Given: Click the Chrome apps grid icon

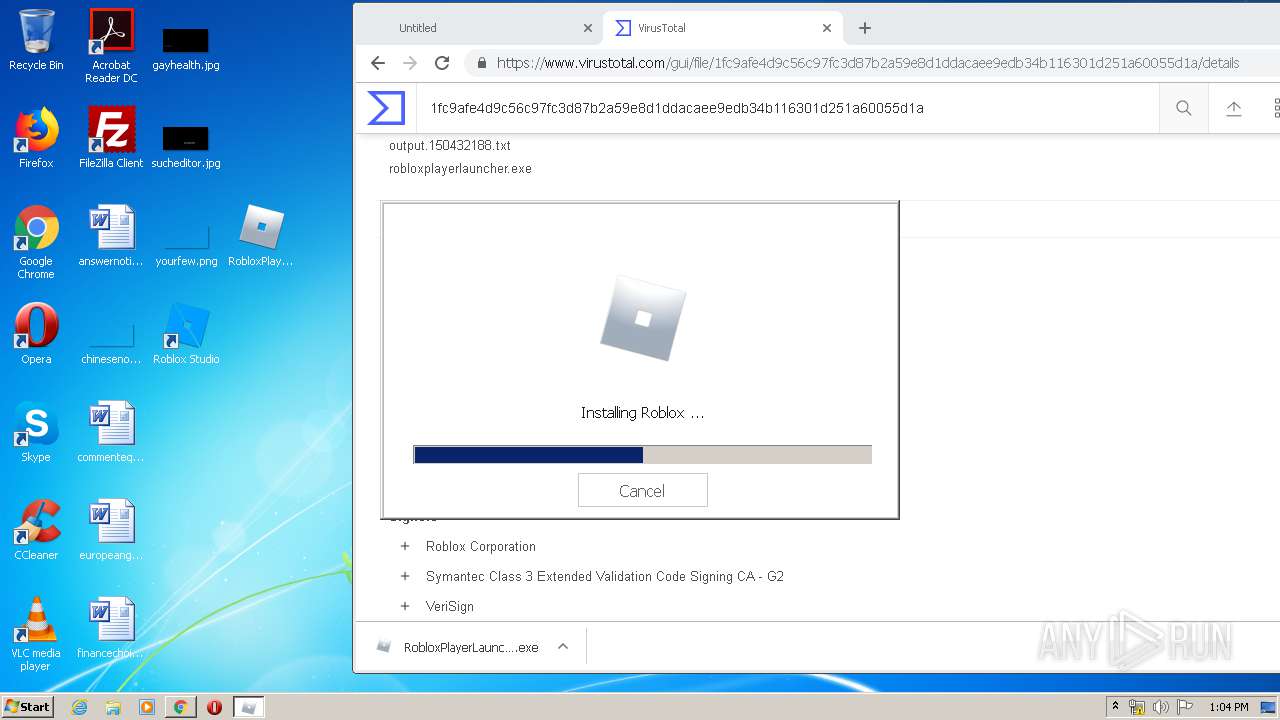Looking at the screenshot, I should (x=1276, y=108).
